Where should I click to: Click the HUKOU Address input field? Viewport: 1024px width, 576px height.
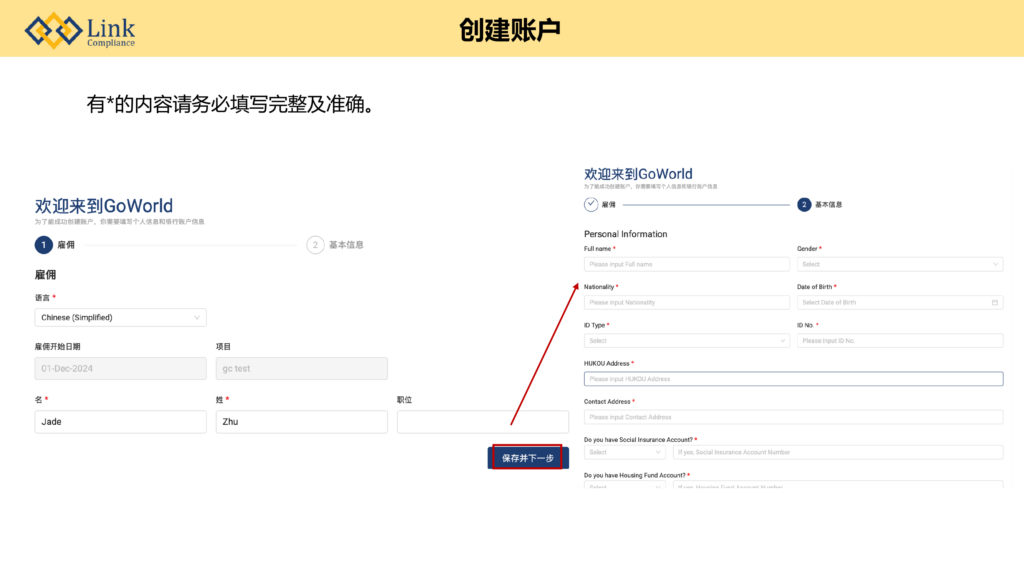793,379
